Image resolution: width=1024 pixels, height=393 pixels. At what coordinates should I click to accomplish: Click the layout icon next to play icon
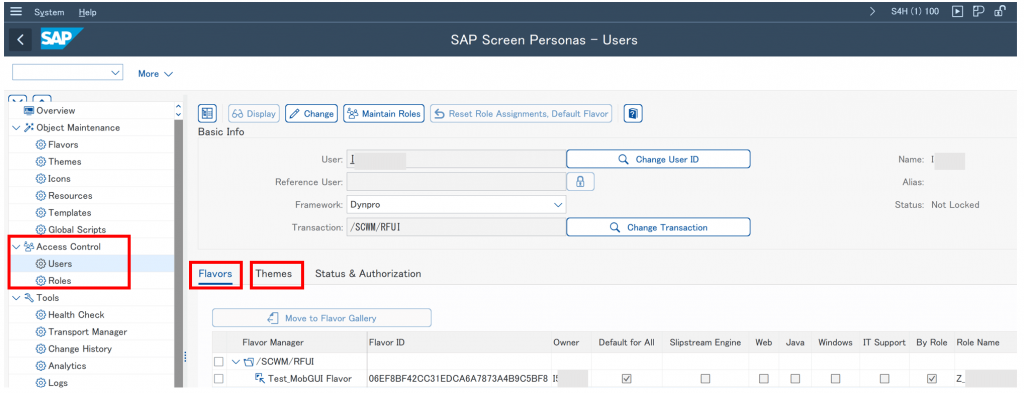click(x=978, y=11)
